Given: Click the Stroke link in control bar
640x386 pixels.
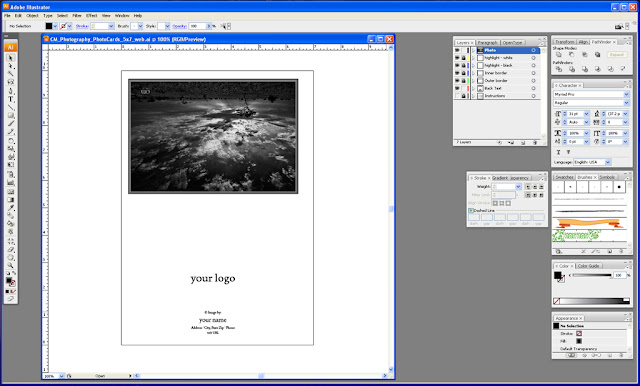Looking at the screenshot, I should 82,26.
